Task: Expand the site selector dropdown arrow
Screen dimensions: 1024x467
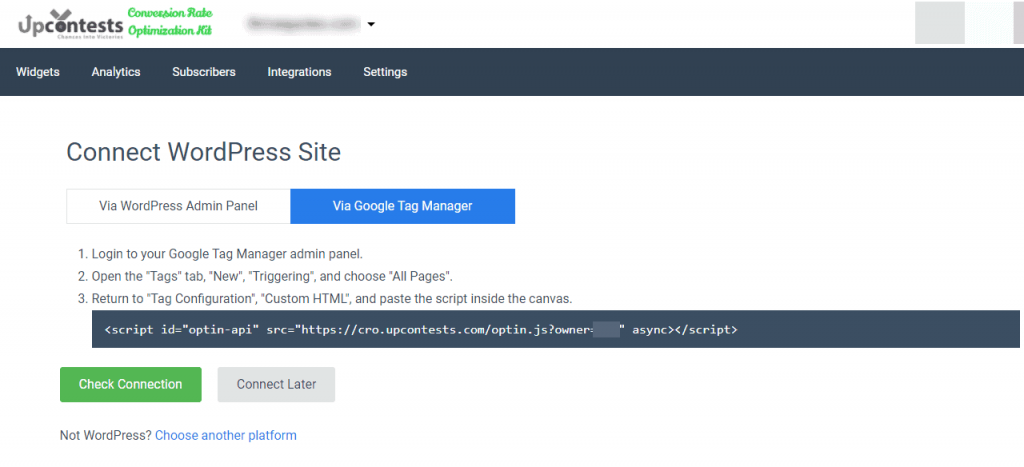Action: pos(371,24)
